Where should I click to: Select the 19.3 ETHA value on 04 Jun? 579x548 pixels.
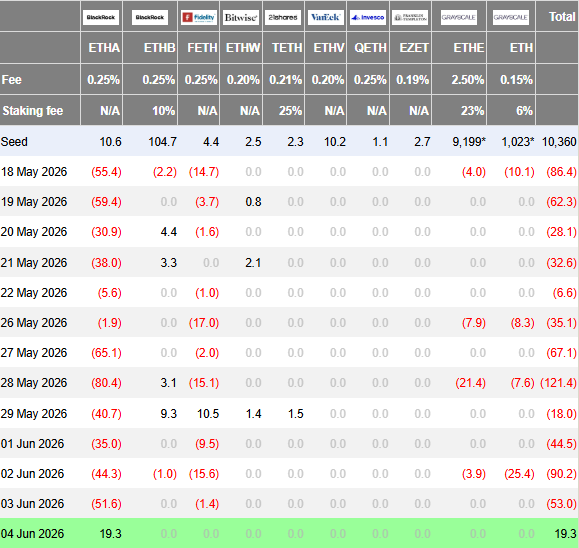pos(110,534)
